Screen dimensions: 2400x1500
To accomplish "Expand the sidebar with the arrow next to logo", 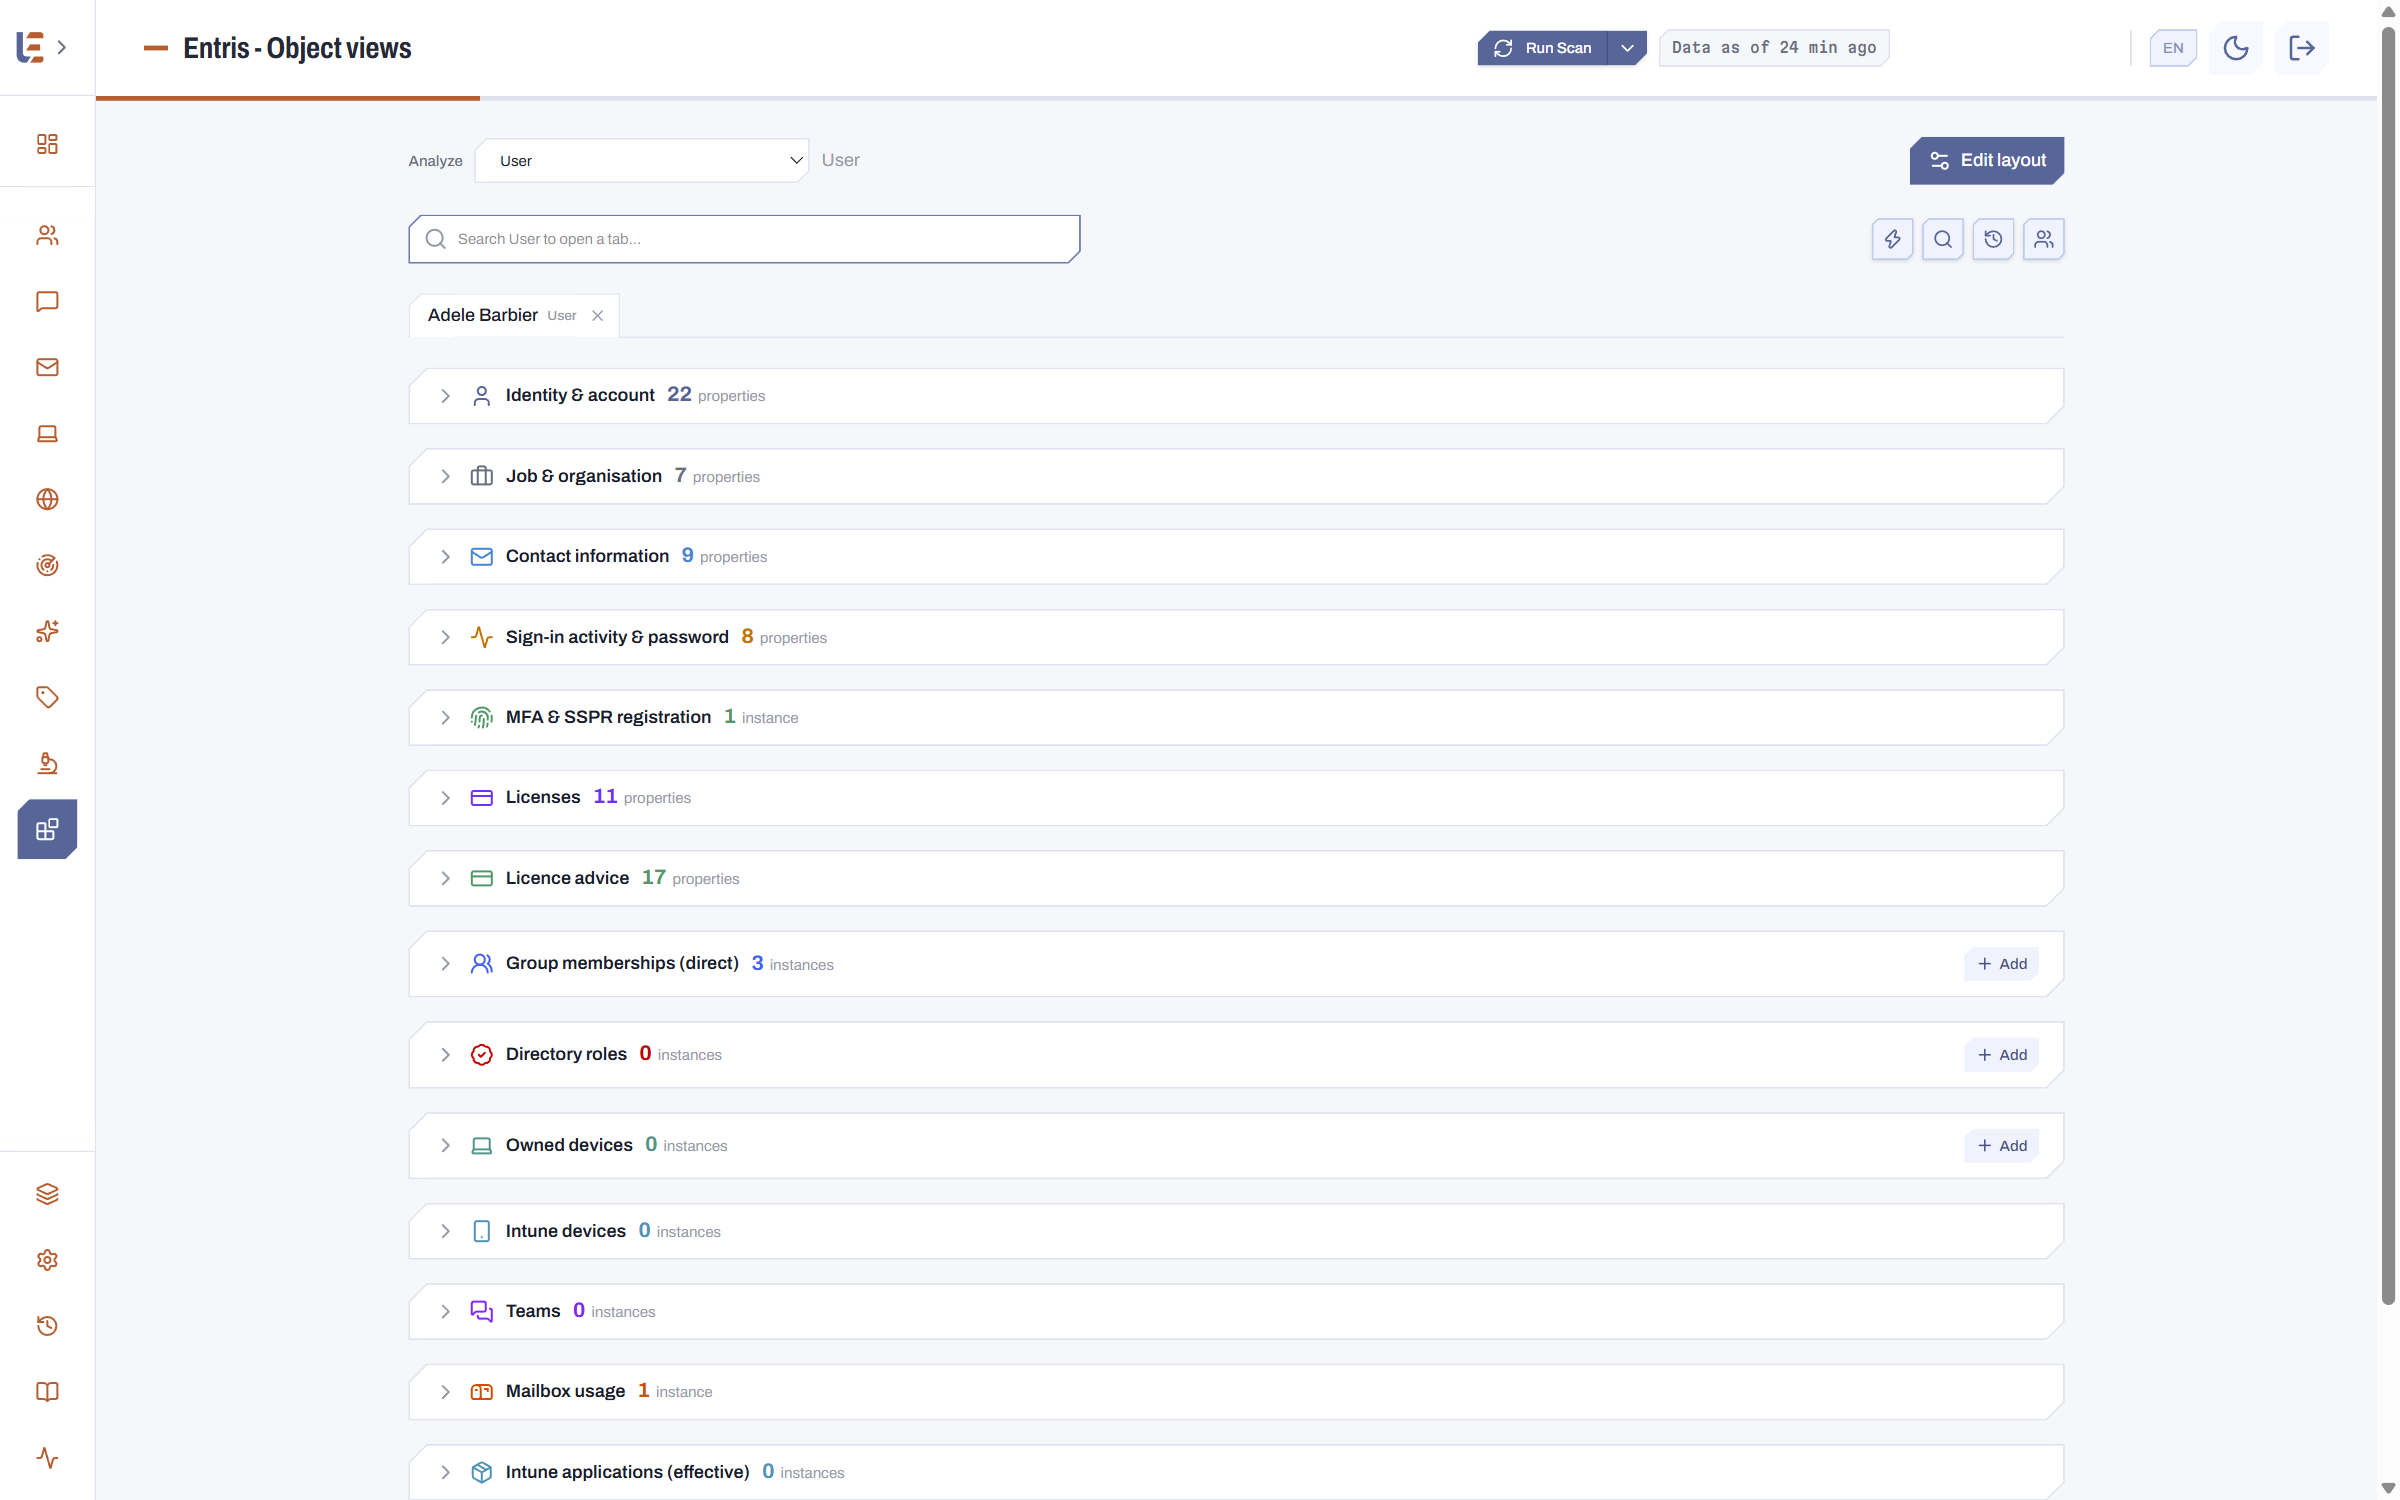I will [x=62, y=47].
